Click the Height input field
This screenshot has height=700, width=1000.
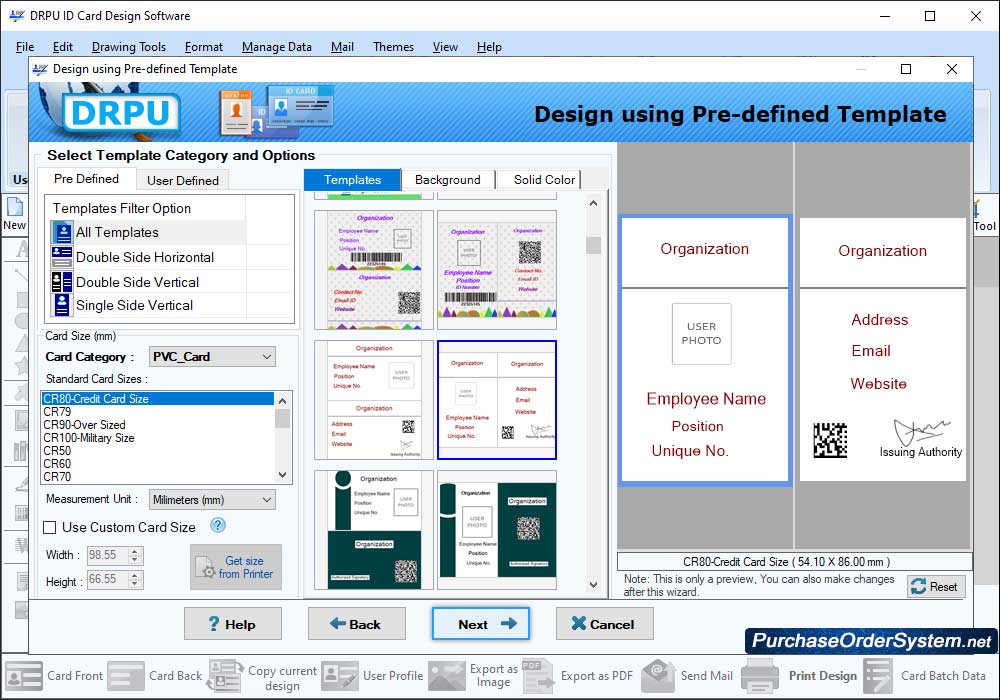coord(108,580)
